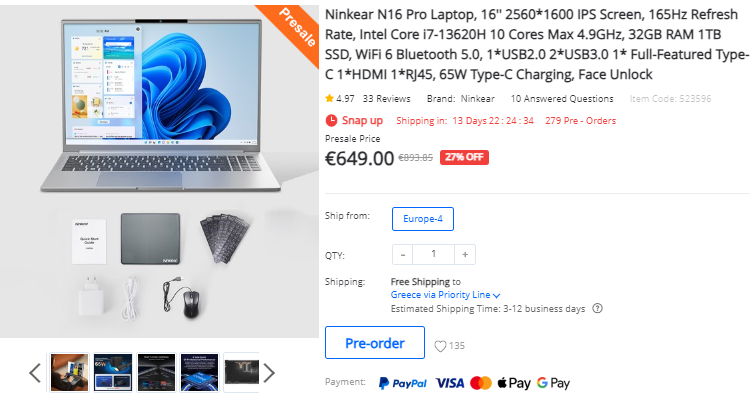The image size is (750, 401).
Task: Click the Apple Pay logo
Action: tap(514, 383)
